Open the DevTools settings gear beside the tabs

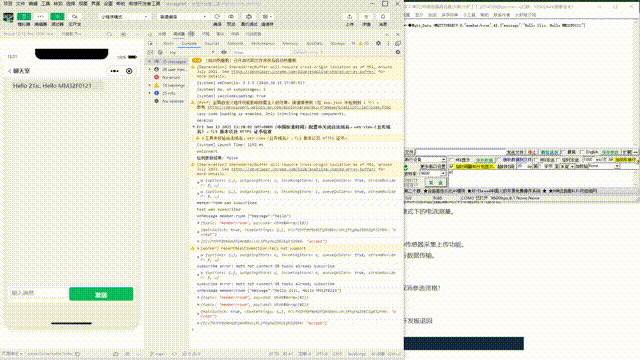point(378,43)
